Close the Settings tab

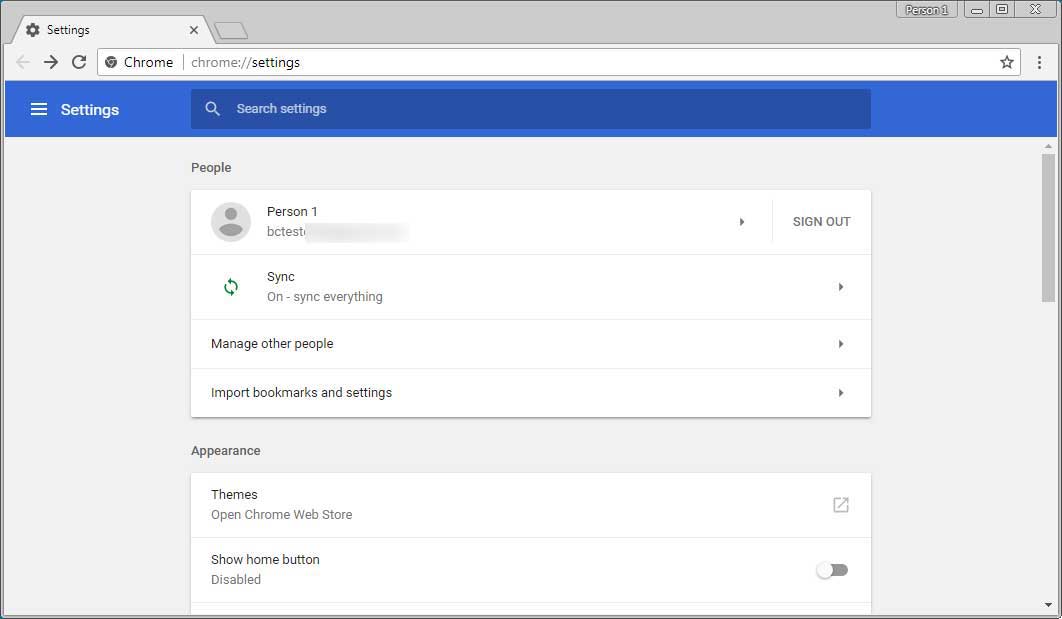194,30
